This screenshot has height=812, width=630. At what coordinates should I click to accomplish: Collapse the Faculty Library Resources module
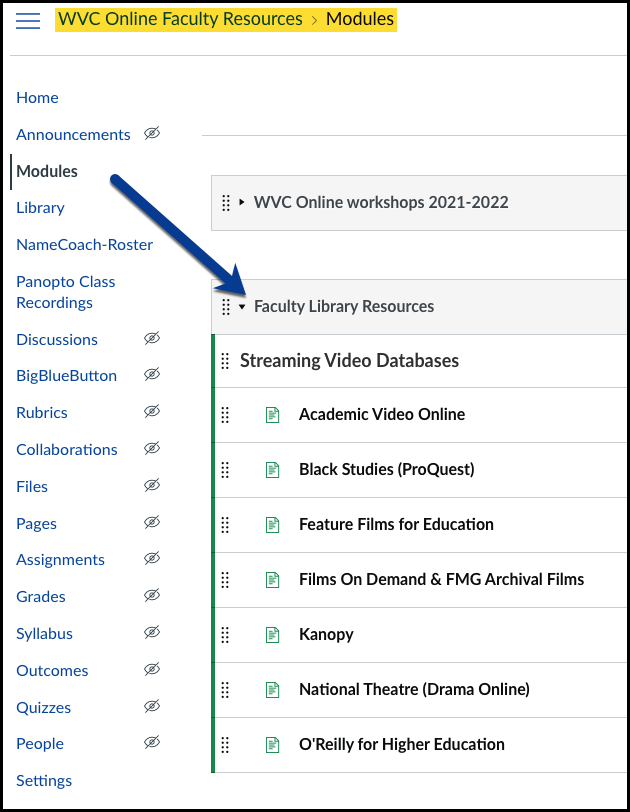(x=242, y=307)
